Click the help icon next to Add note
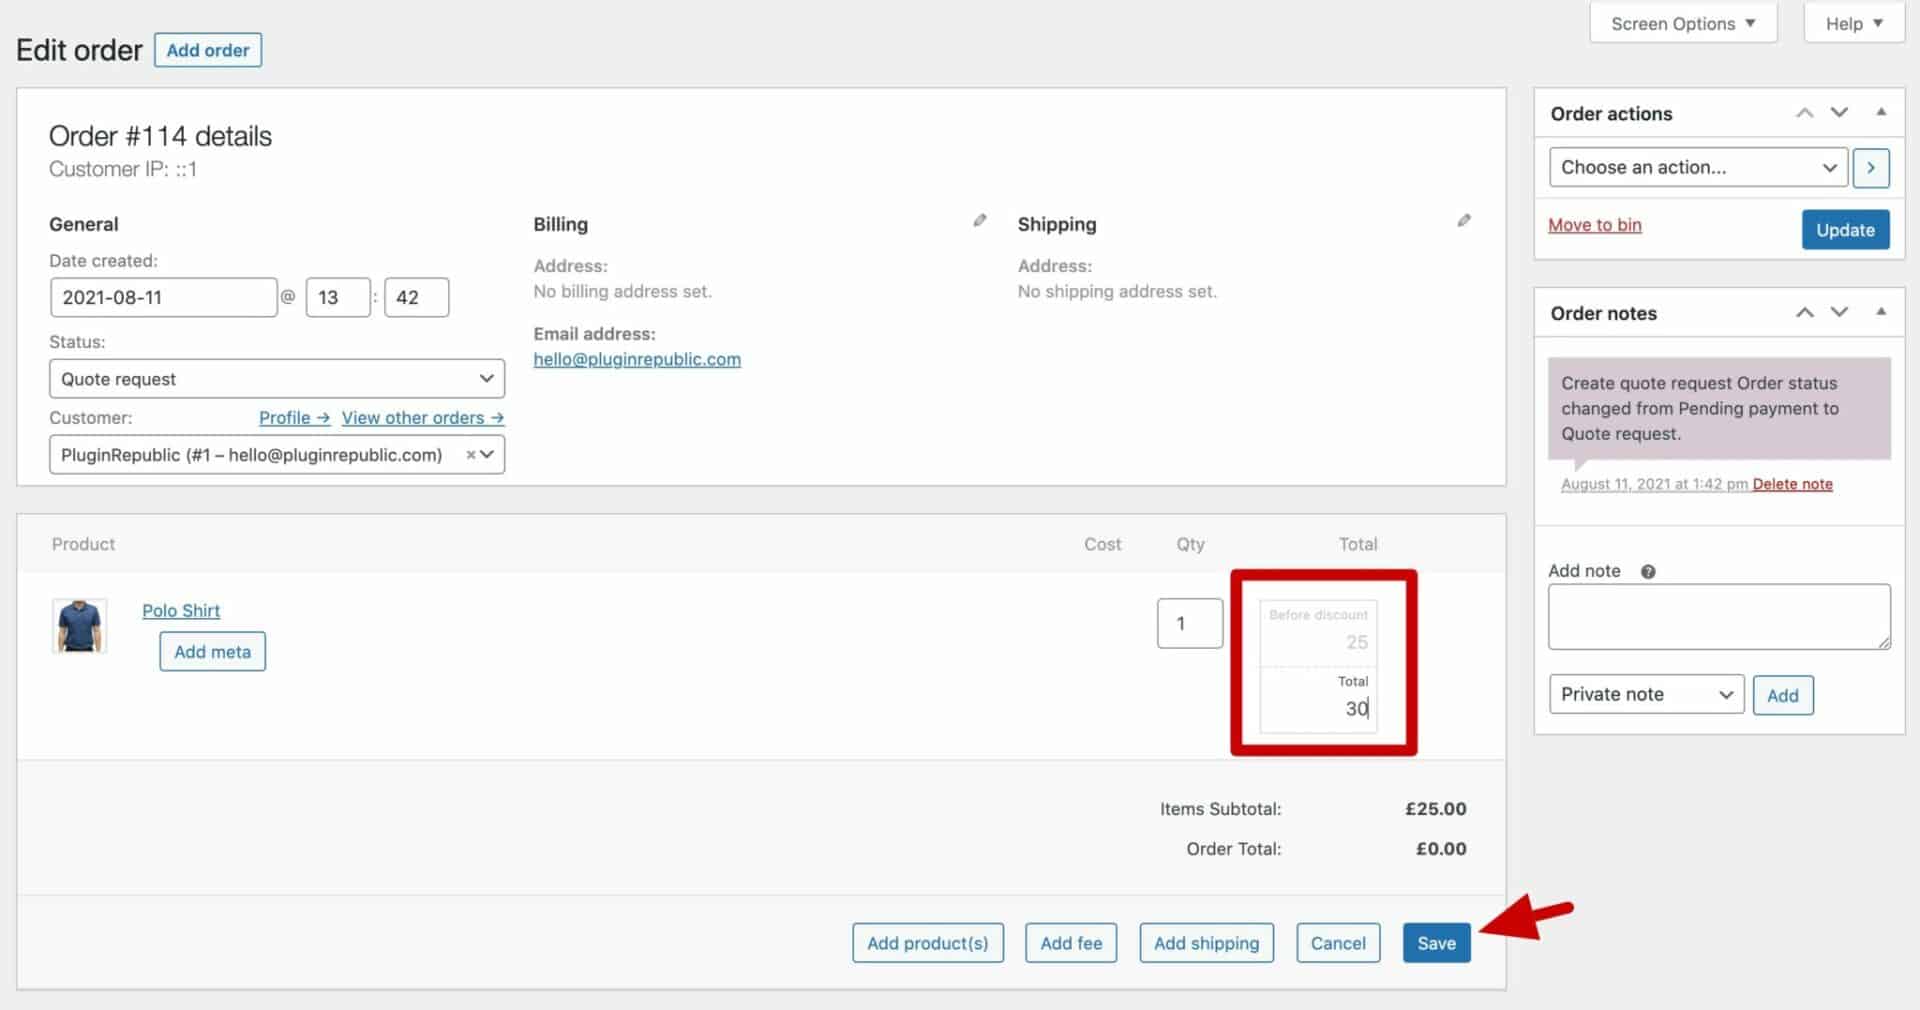1920x1010 pixels. tap(1648, 571)
